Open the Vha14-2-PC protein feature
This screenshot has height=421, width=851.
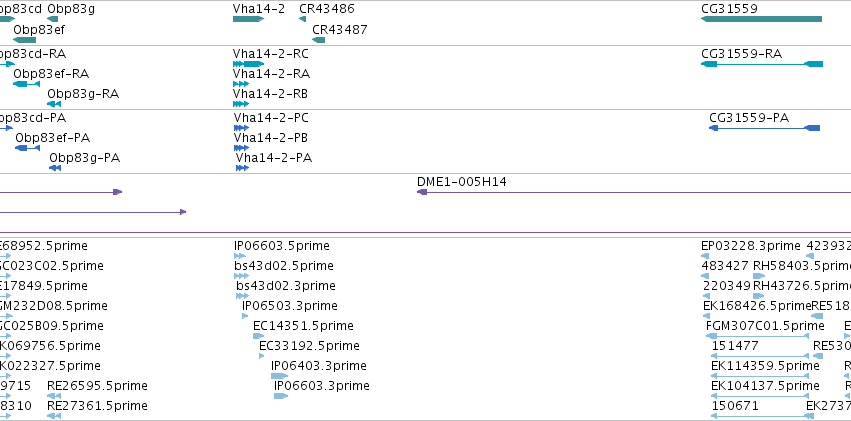(242, 128)
